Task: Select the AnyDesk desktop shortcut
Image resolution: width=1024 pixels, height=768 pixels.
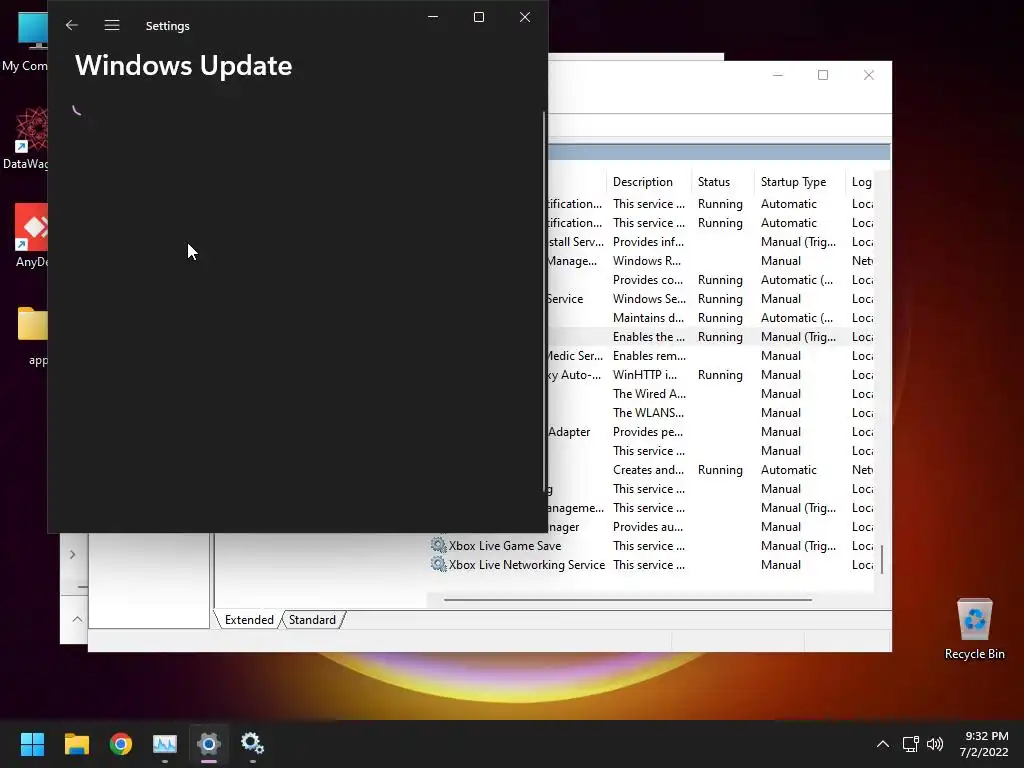Action: (31, 235)
